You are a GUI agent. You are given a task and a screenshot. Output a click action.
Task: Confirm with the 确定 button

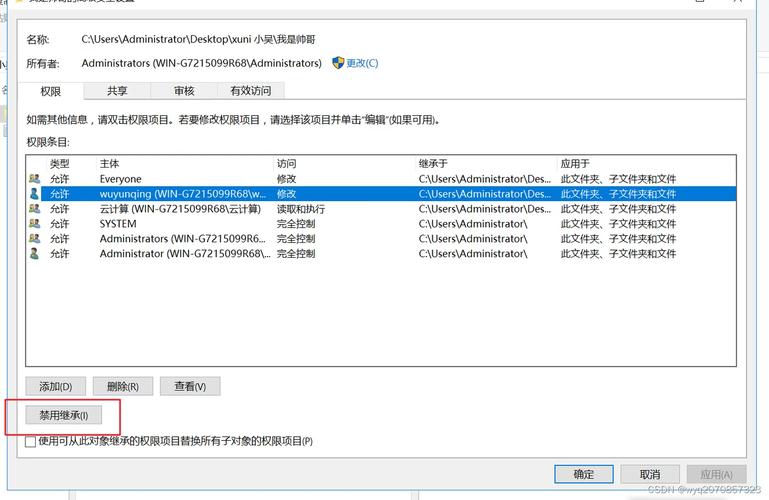coord(584,474)
